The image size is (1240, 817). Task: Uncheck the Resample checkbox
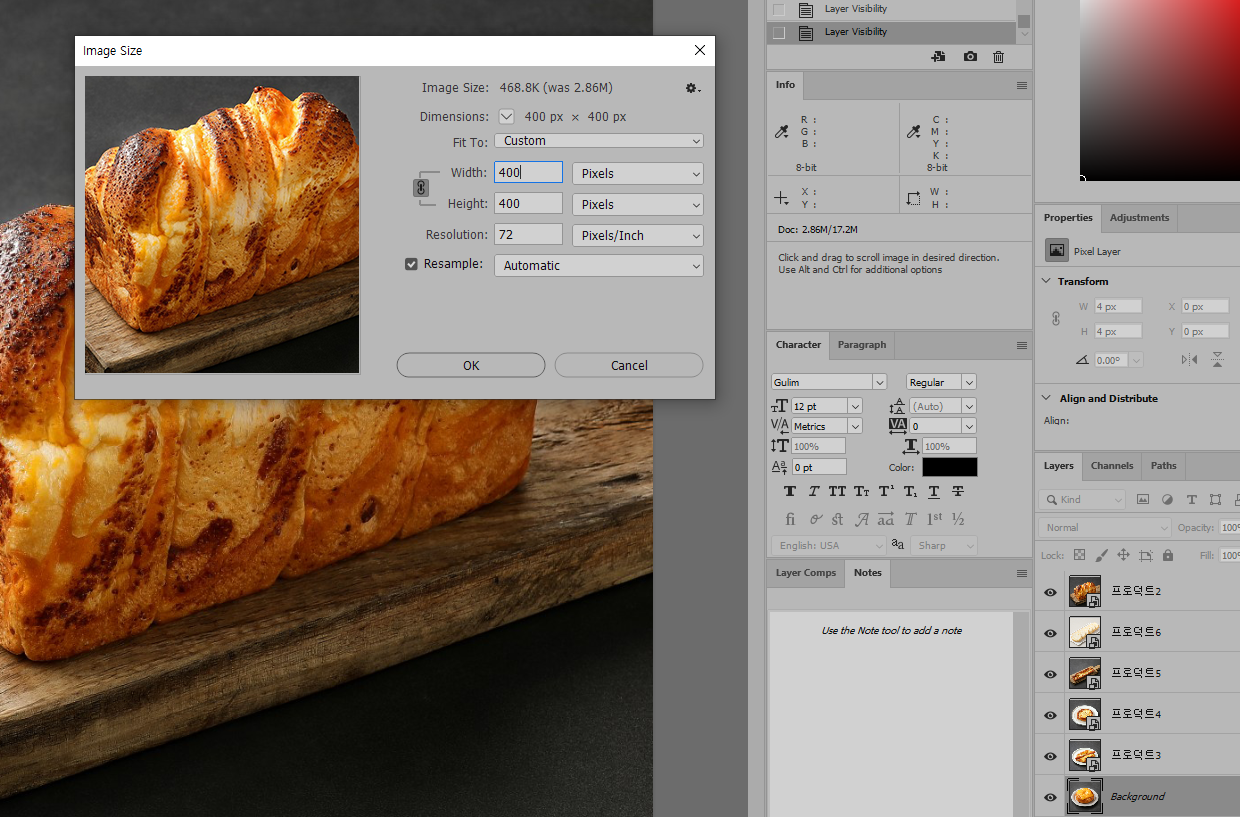point(411,265)
